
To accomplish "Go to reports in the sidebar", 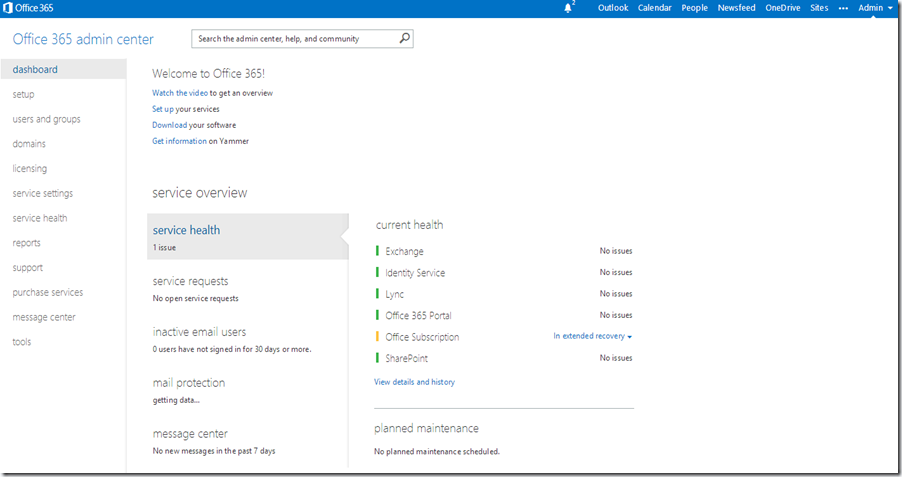I will point(26,243).
